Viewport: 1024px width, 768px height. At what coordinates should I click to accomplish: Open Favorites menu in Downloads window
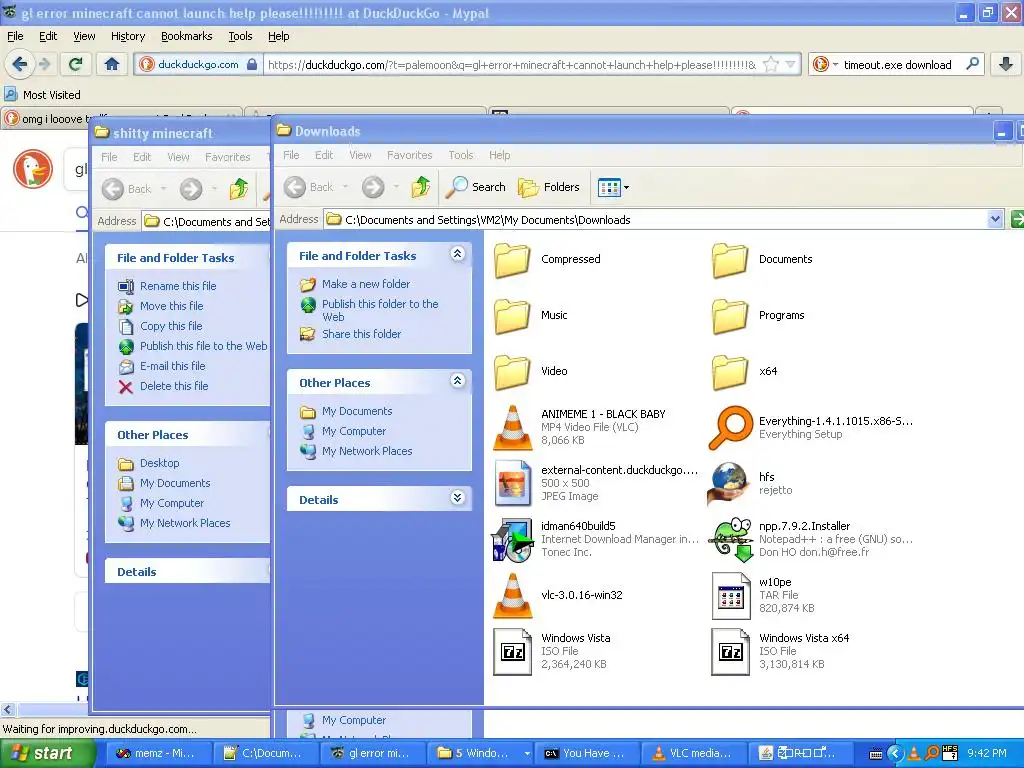(x=409, y=155)
